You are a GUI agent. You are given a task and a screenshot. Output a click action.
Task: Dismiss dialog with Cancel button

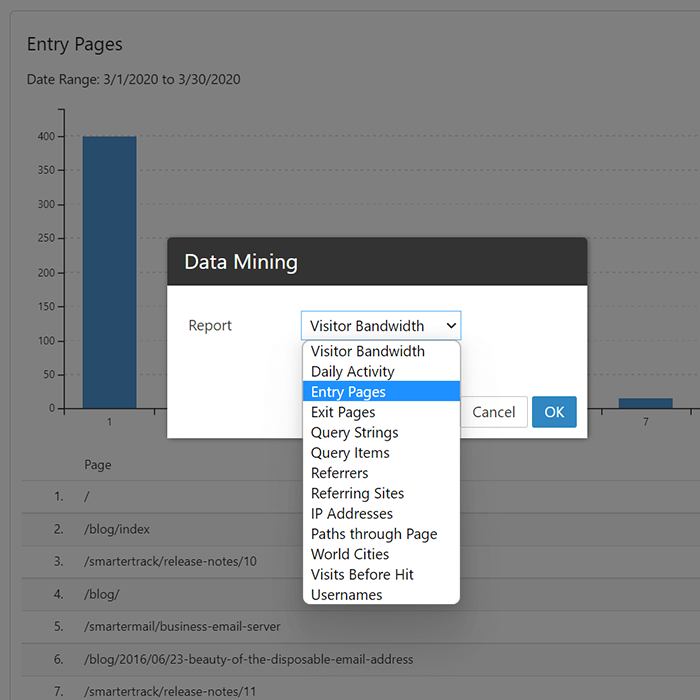click(493, 412)
